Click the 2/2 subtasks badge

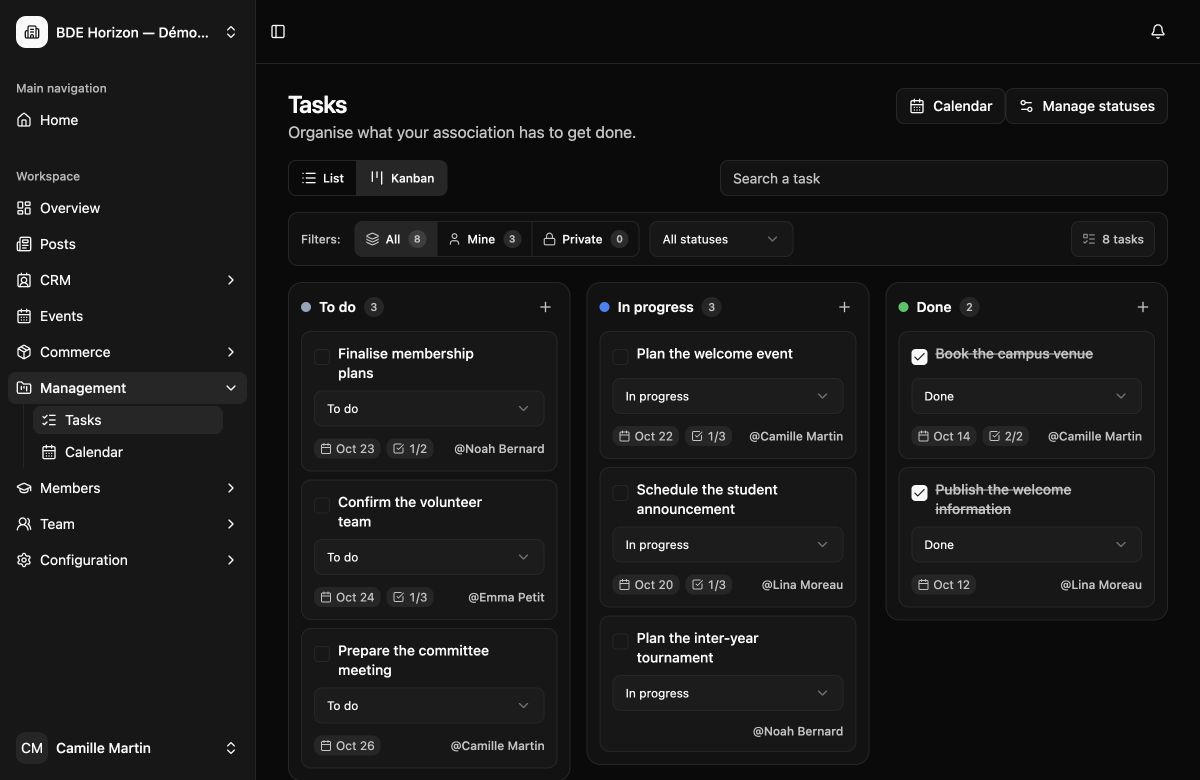1008,436
